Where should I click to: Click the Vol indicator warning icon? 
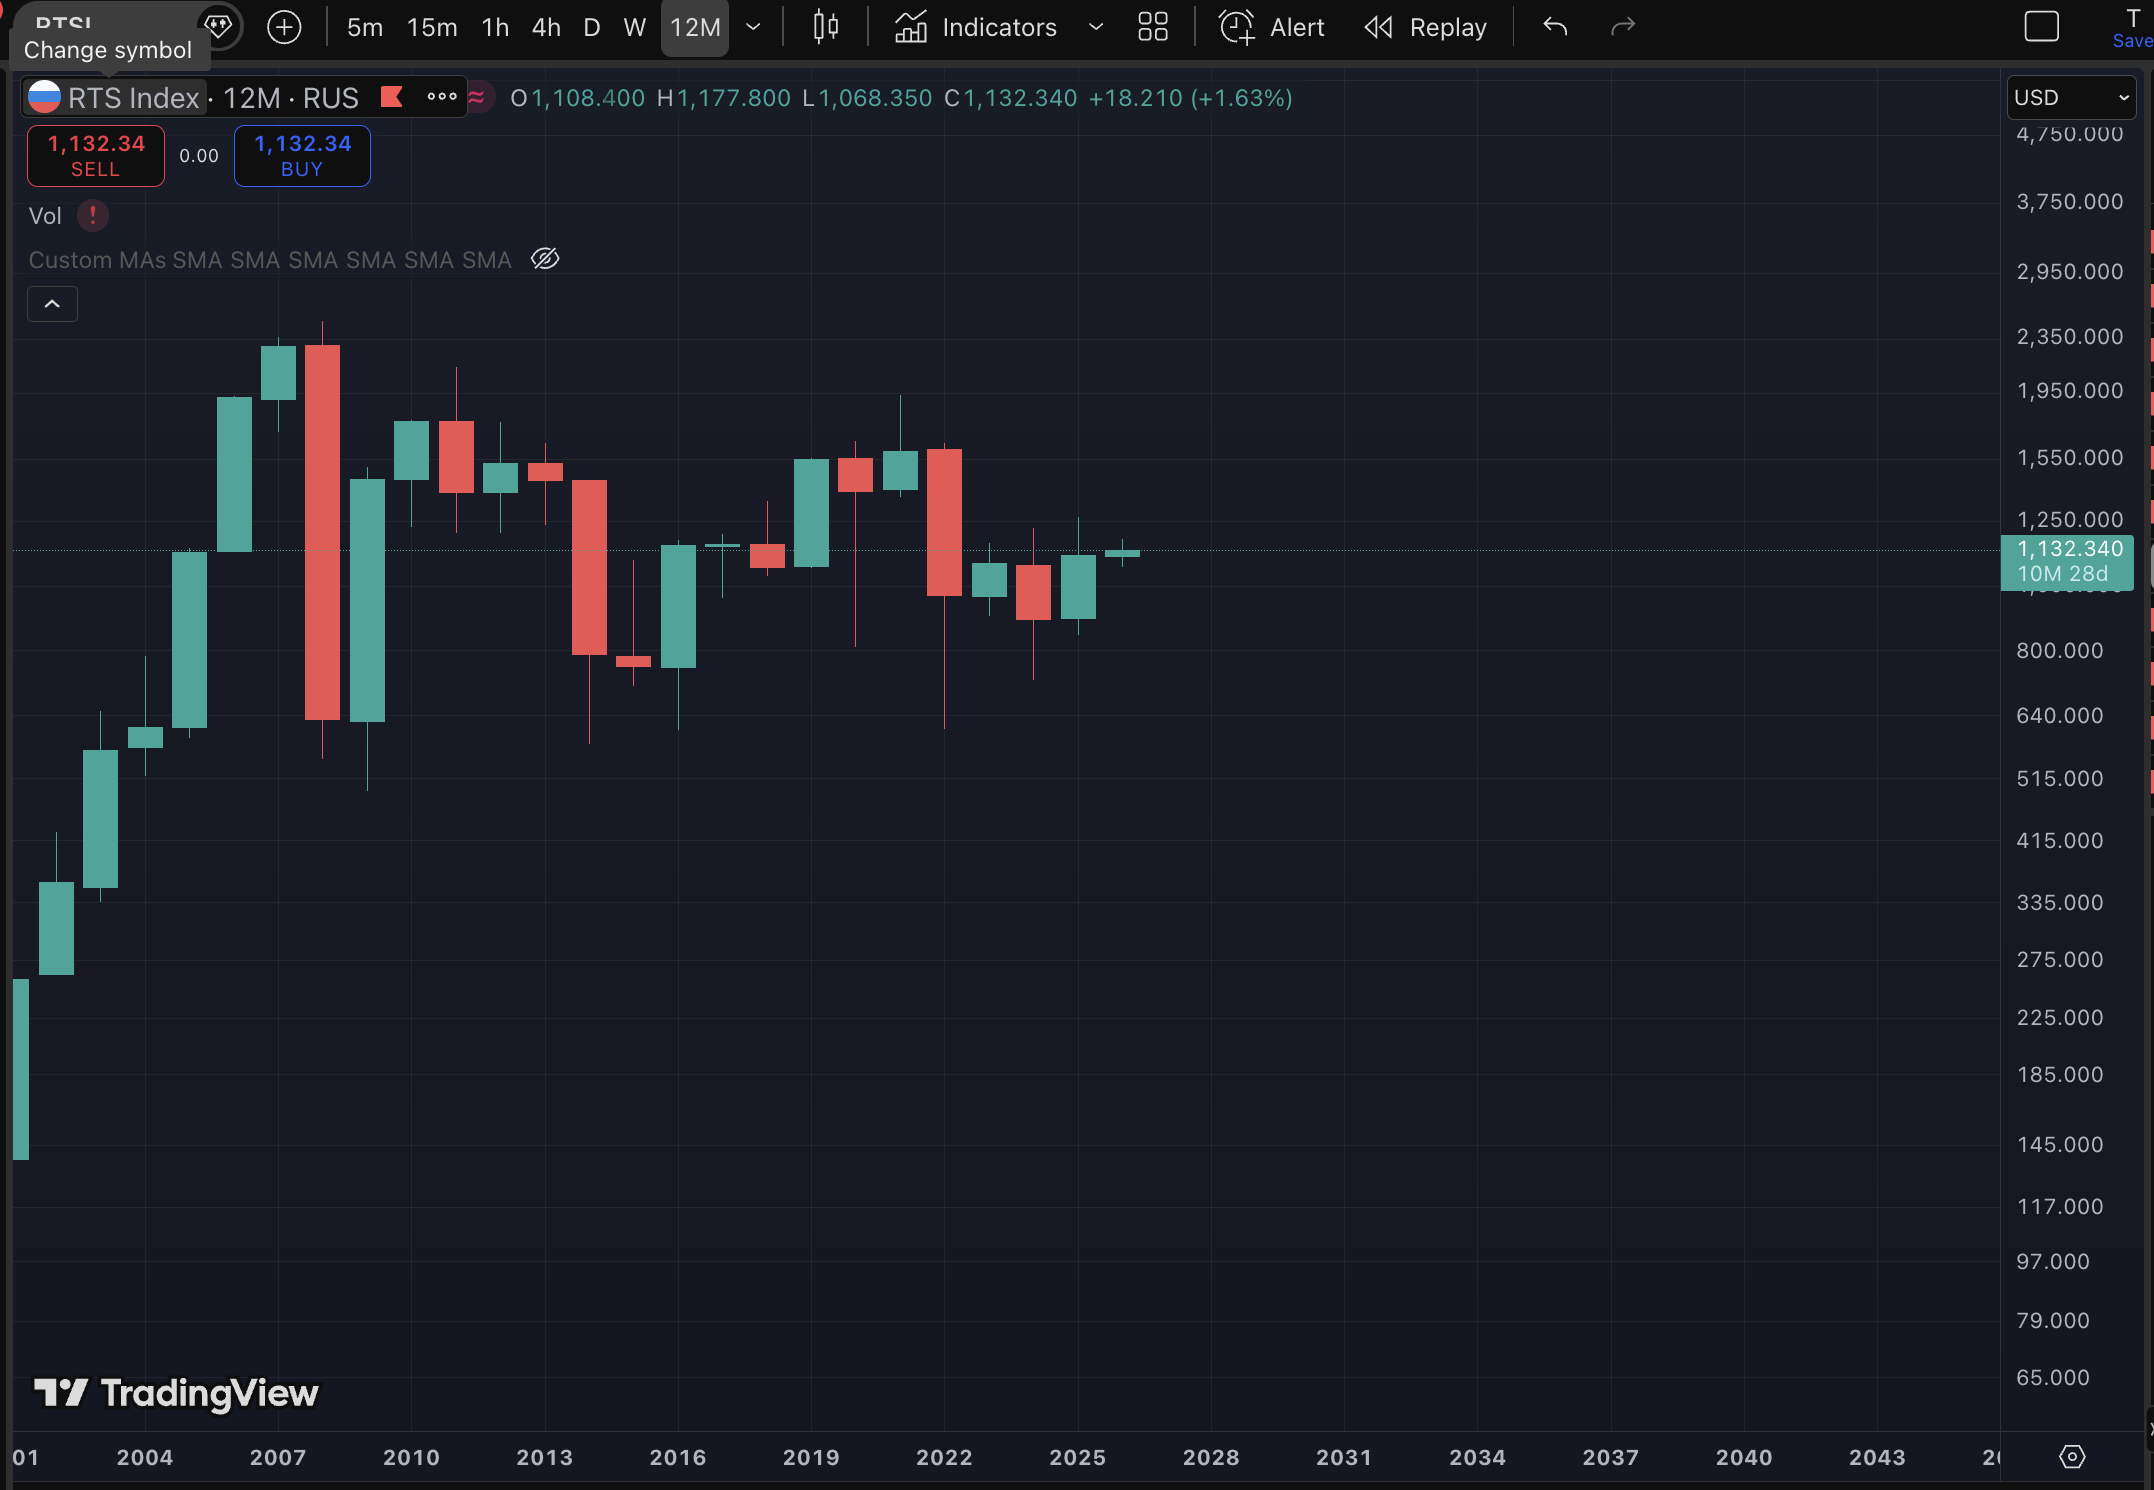pos(93,215)
